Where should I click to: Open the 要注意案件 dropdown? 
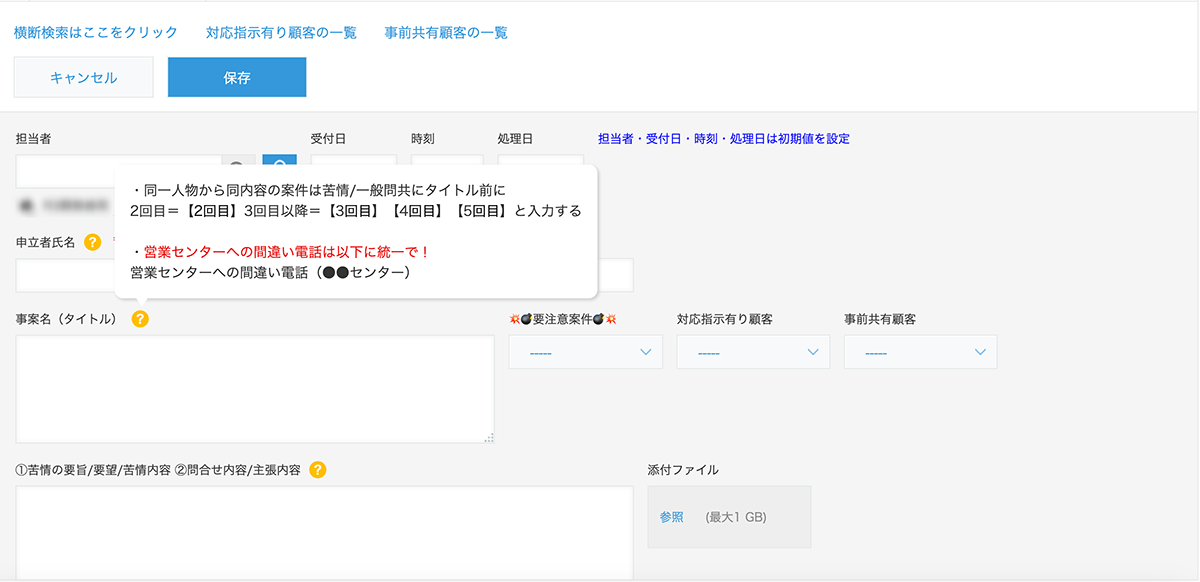tap(585, 352)
